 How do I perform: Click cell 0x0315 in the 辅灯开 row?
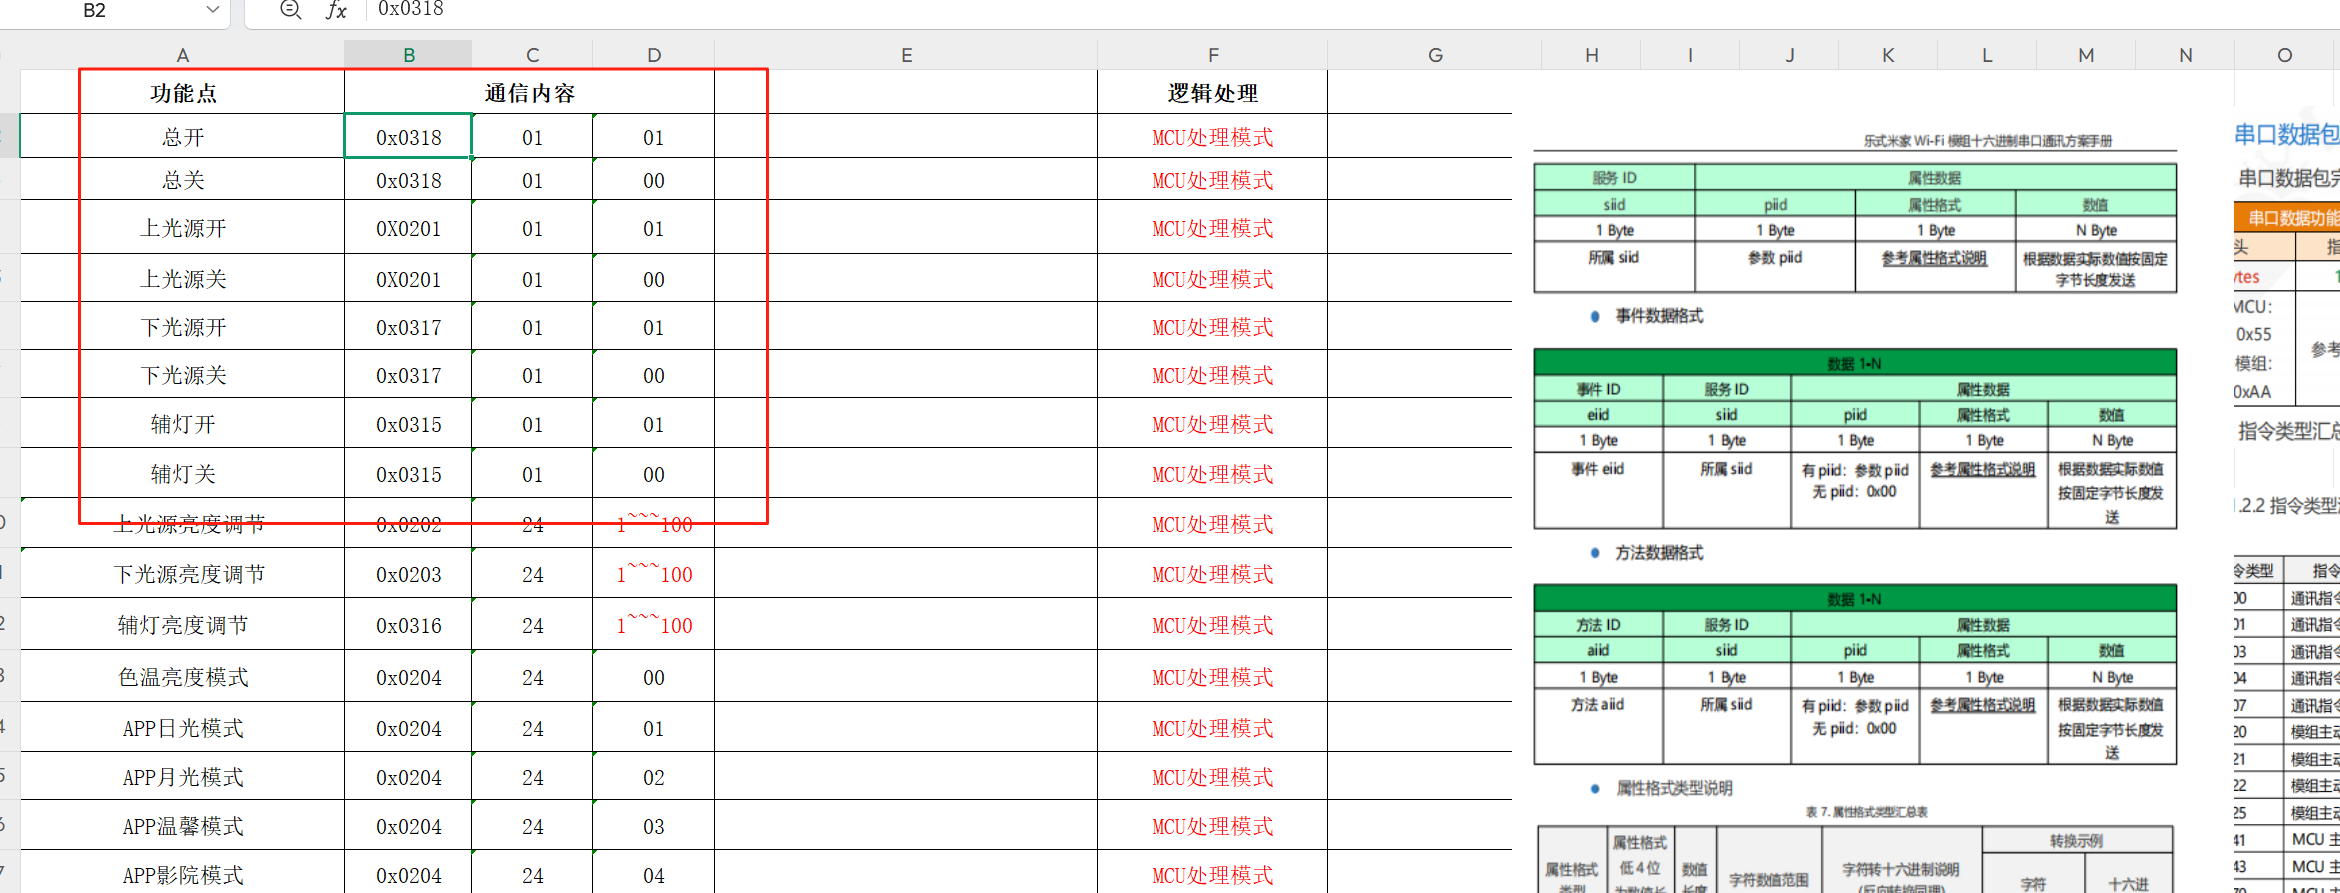pyautogui.click(x=408, y=424)
